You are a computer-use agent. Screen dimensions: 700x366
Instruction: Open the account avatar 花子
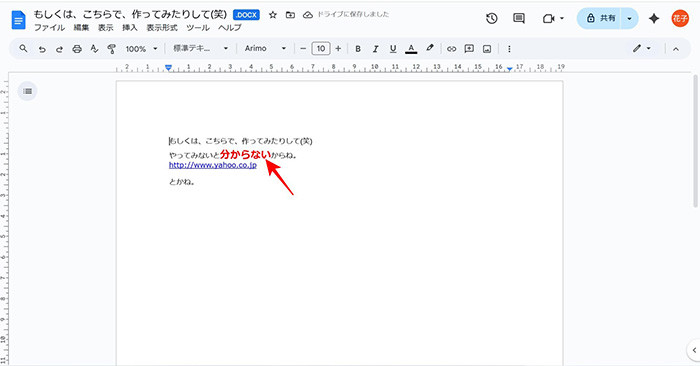tap(680, 18)
